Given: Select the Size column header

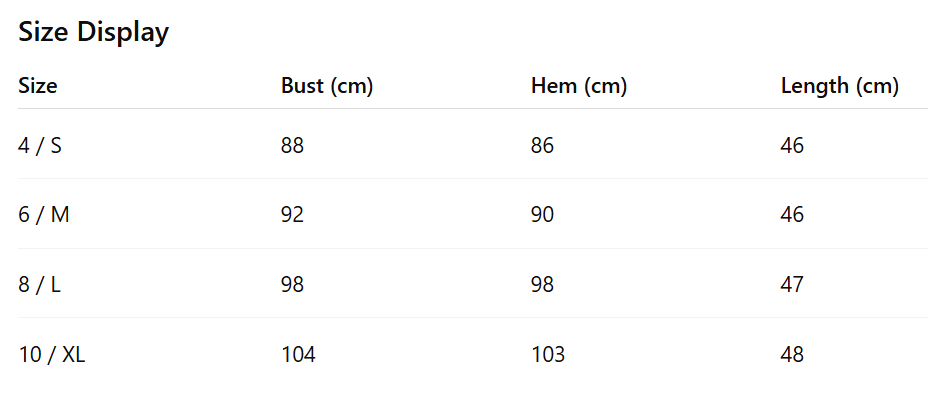Looking at the screenshot, I should pos(38,86).
